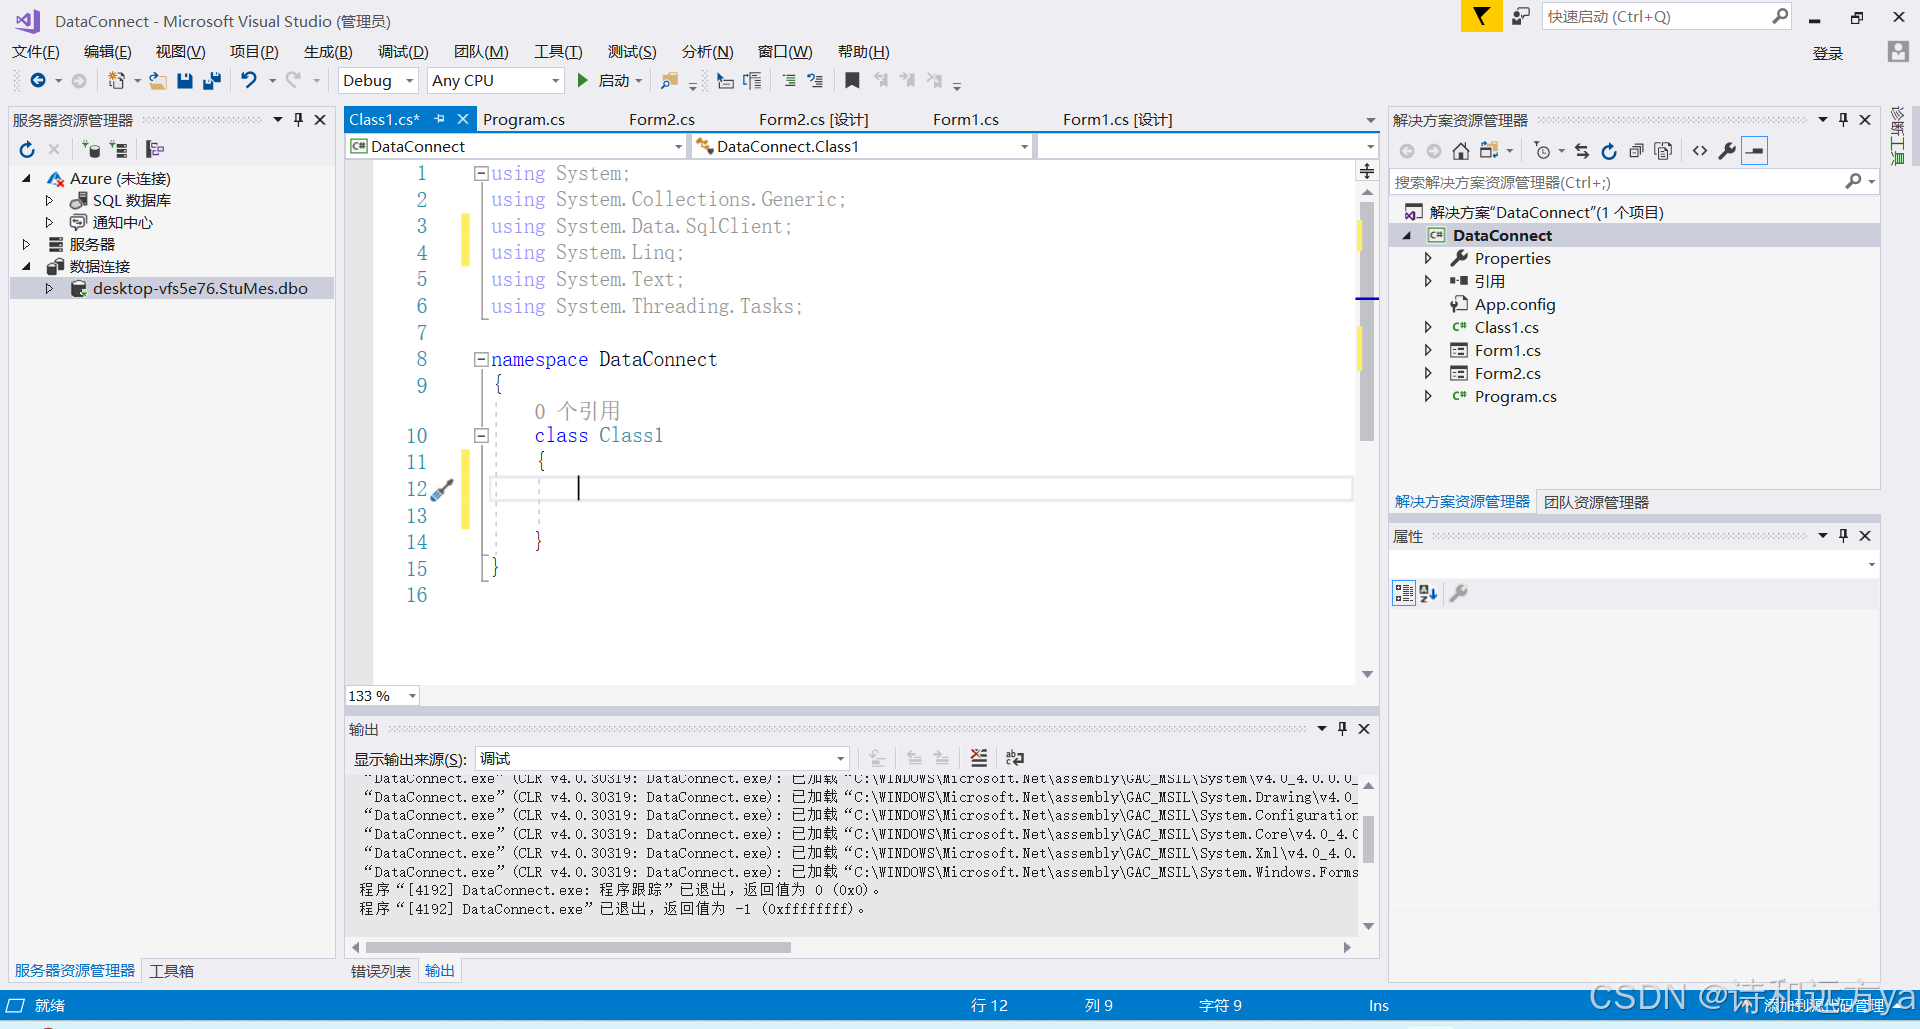Image resolution: width=1920 pixels, height=1029 pixels.
Task: Toggle pin on Output panel
Action: pyautogui.click(x=1342, y=729)
